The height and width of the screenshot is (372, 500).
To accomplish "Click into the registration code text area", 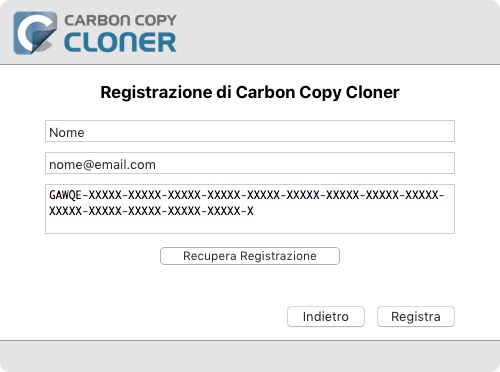I will pyautogui.click(x=250, y=209).
